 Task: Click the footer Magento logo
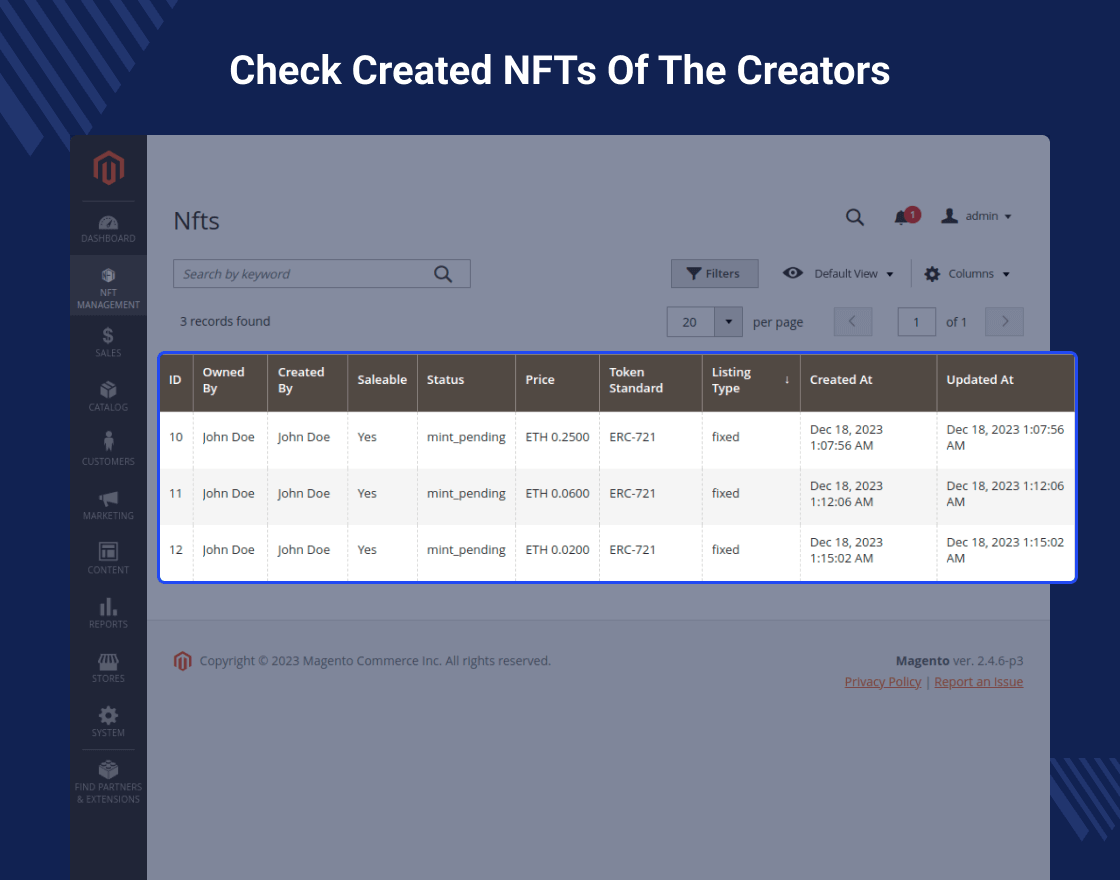point(183,661)
